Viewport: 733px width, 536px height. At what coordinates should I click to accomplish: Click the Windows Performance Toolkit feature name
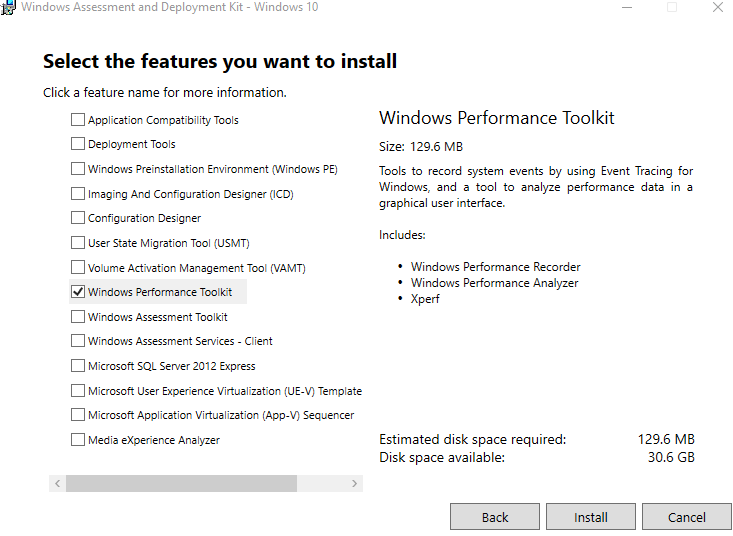160,292
